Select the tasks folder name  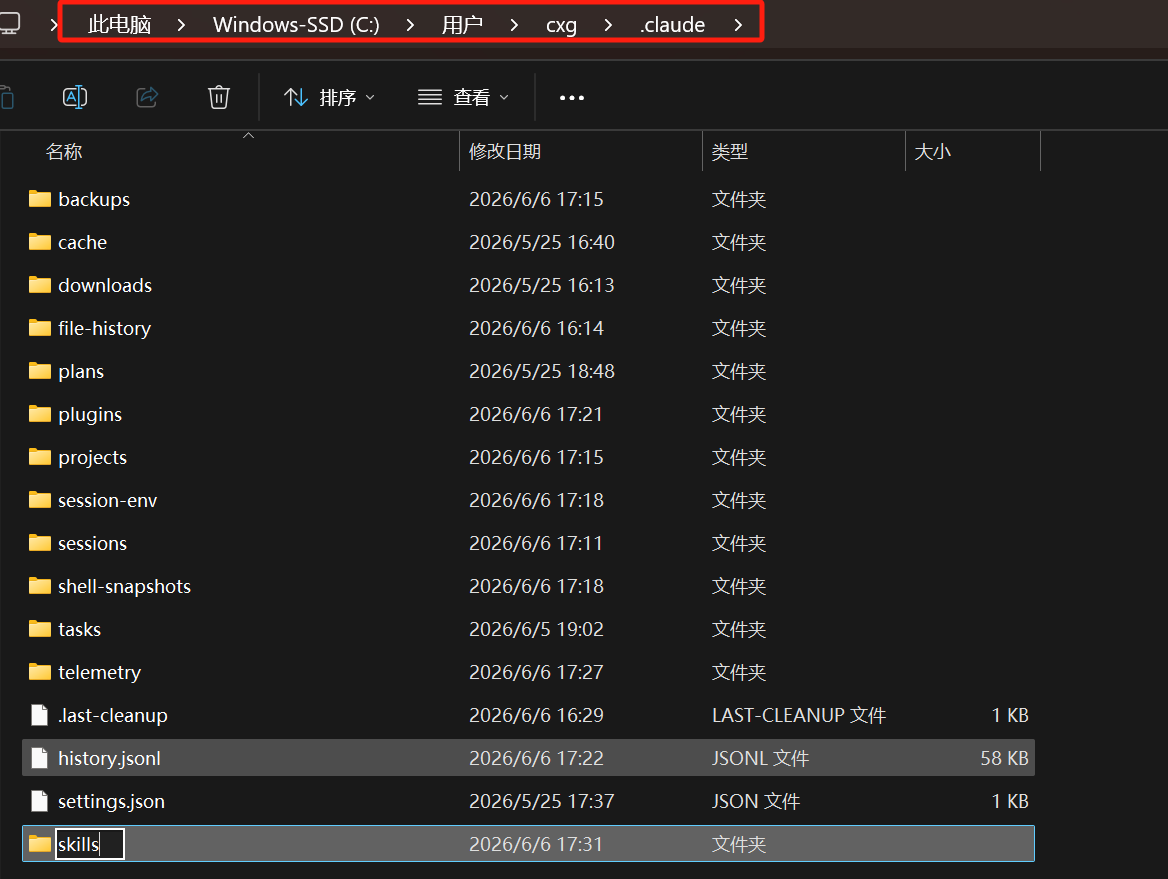pyautogui.click(x=80, y=629)
